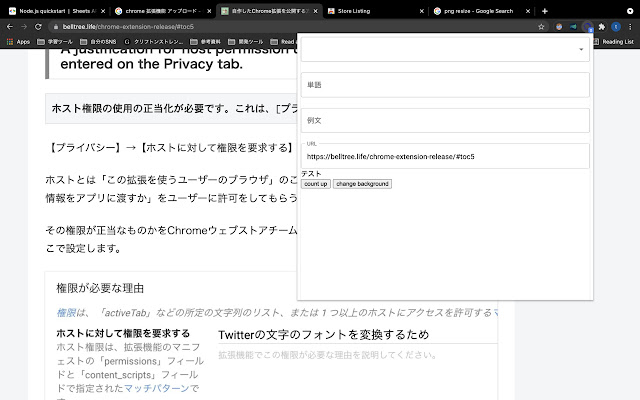The image size is (640, 400).
Task: Open the 自分のSNS bookmark folder
Action: tap(98, 42)
